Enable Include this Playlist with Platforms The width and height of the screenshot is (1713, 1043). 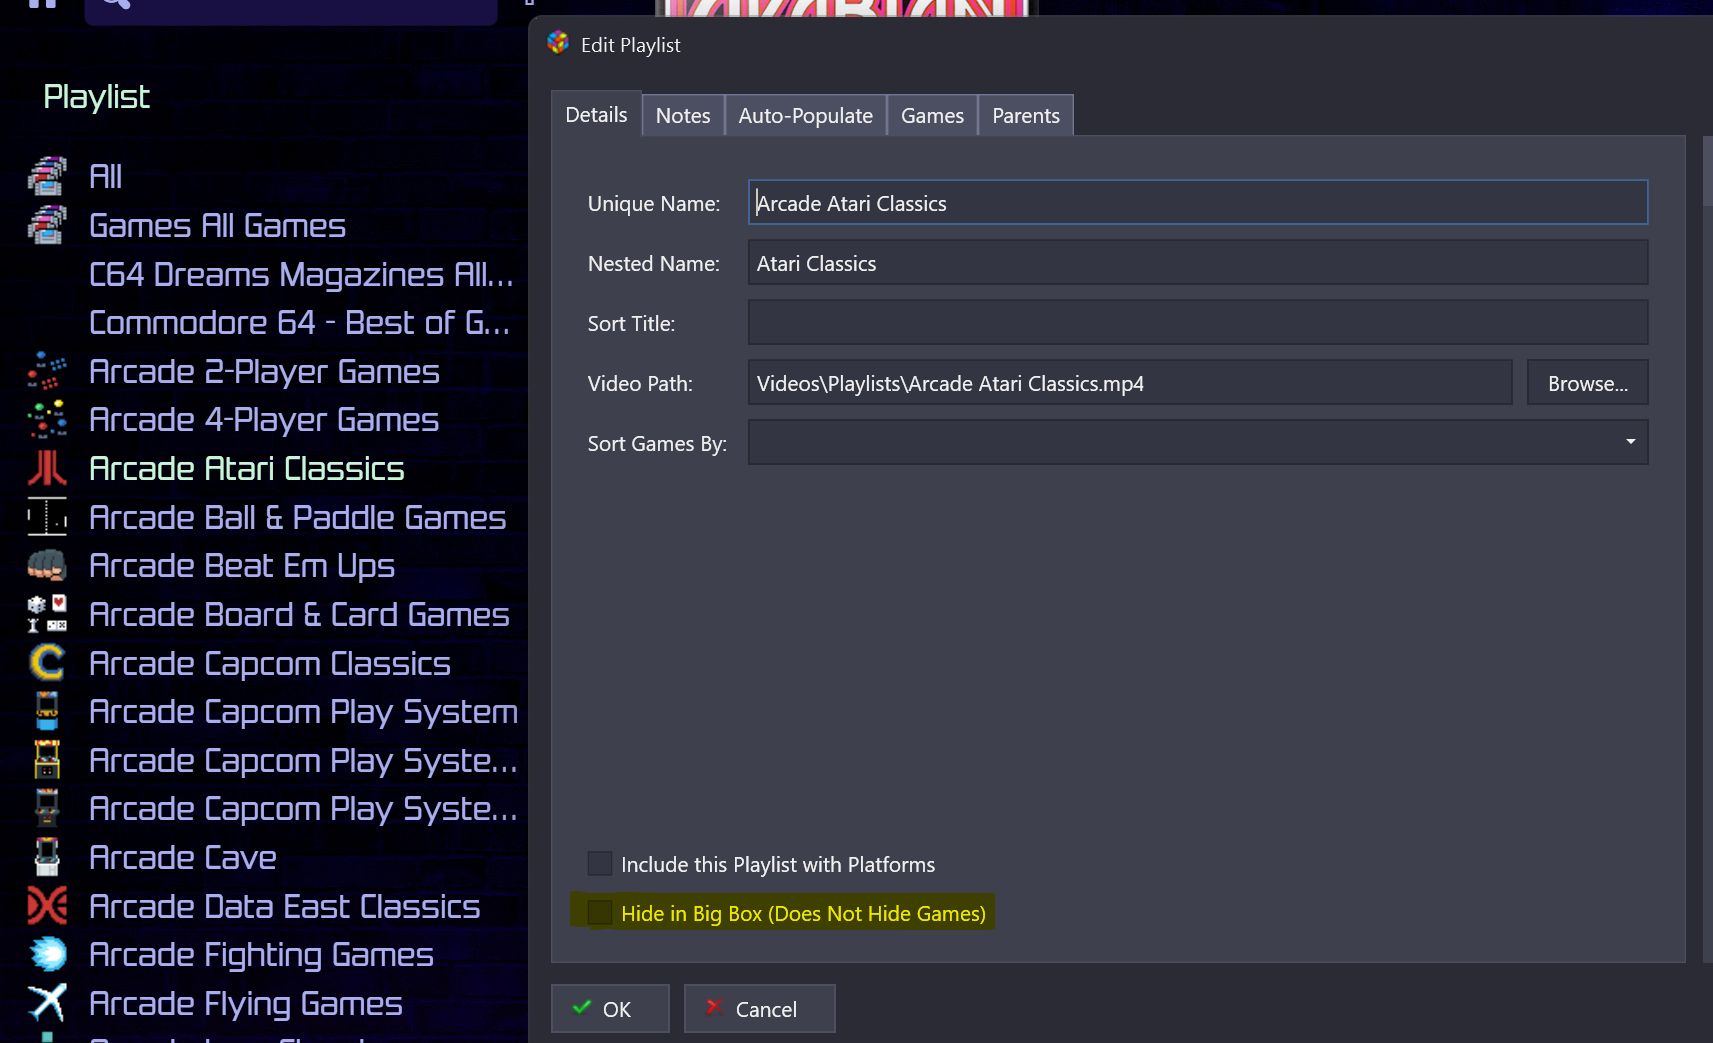coord(600,864)
